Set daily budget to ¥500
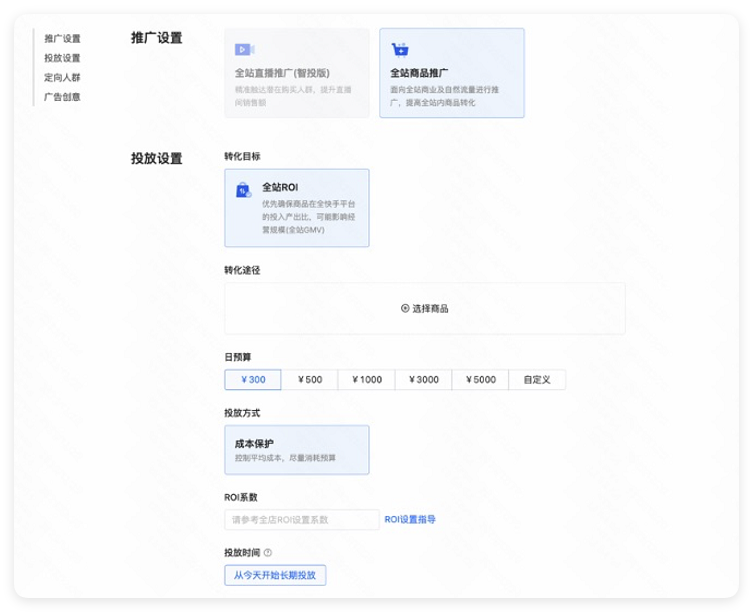 pyautogui.click(x=310, y=379)
